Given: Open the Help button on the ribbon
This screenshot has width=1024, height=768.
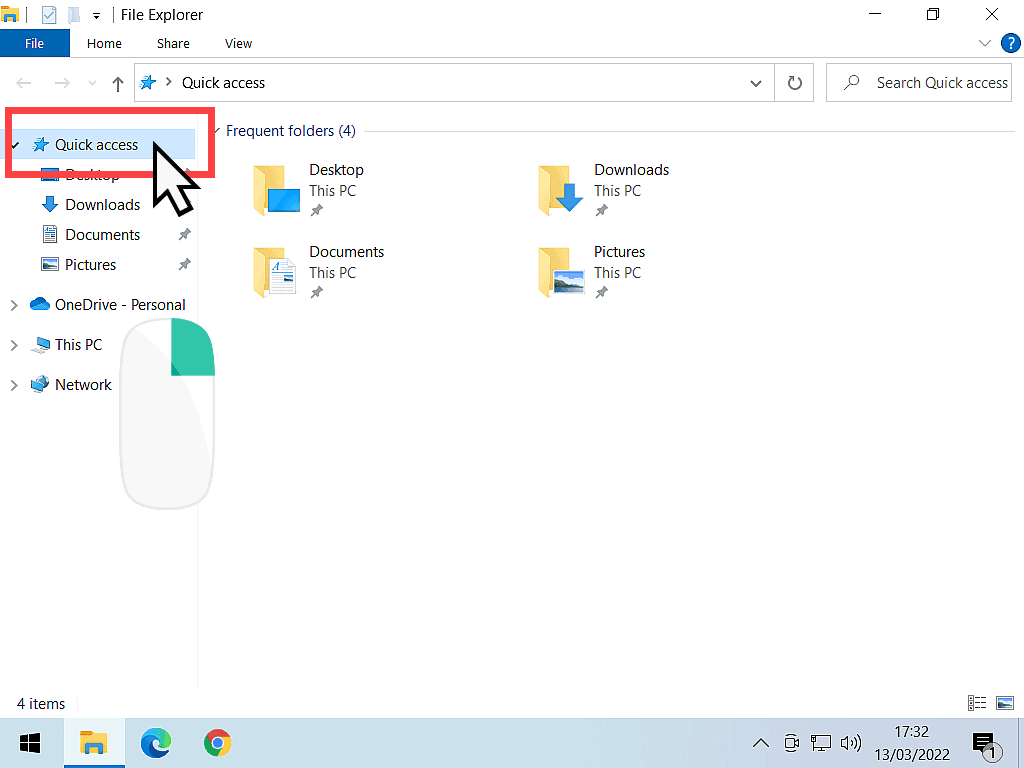Looking at the screenshot, I should 1010,43.
